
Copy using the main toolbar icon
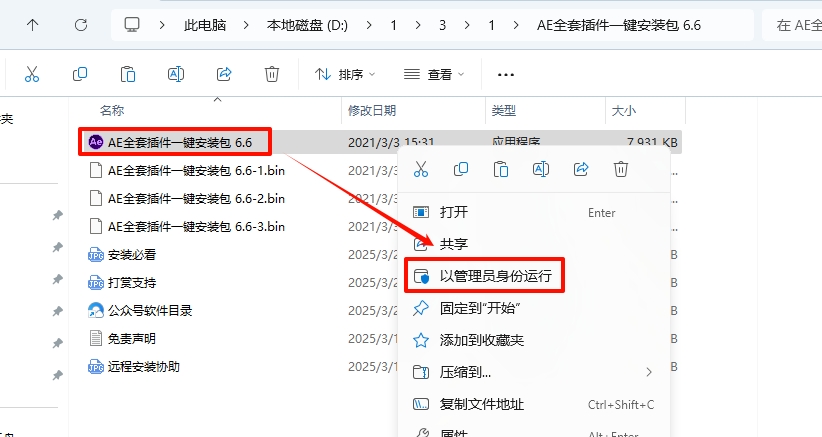(x=80, y=74)
